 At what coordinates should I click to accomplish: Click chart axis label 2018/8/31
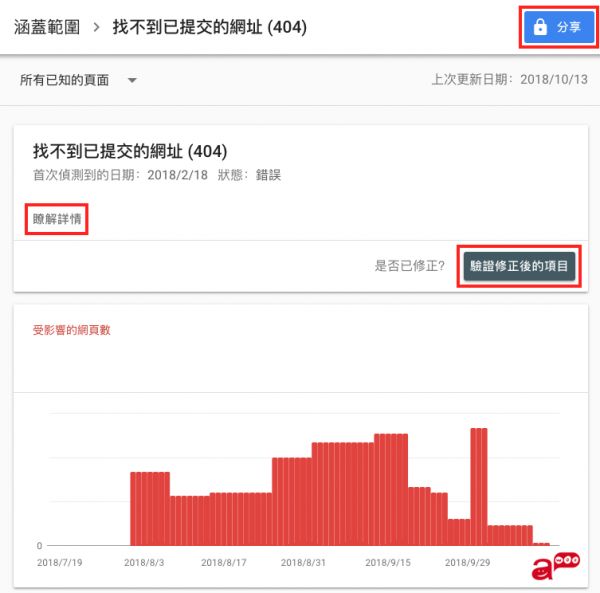303,562
